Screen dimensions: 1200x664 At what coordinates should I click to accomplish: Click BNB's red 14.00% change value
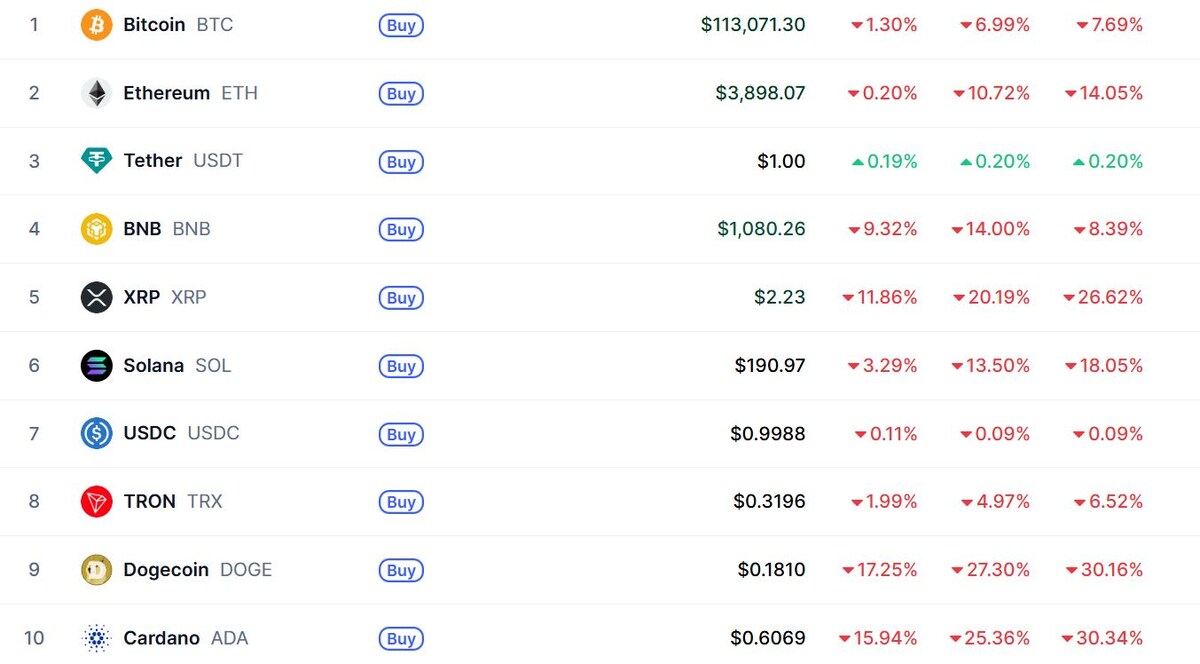coord(992,229)
